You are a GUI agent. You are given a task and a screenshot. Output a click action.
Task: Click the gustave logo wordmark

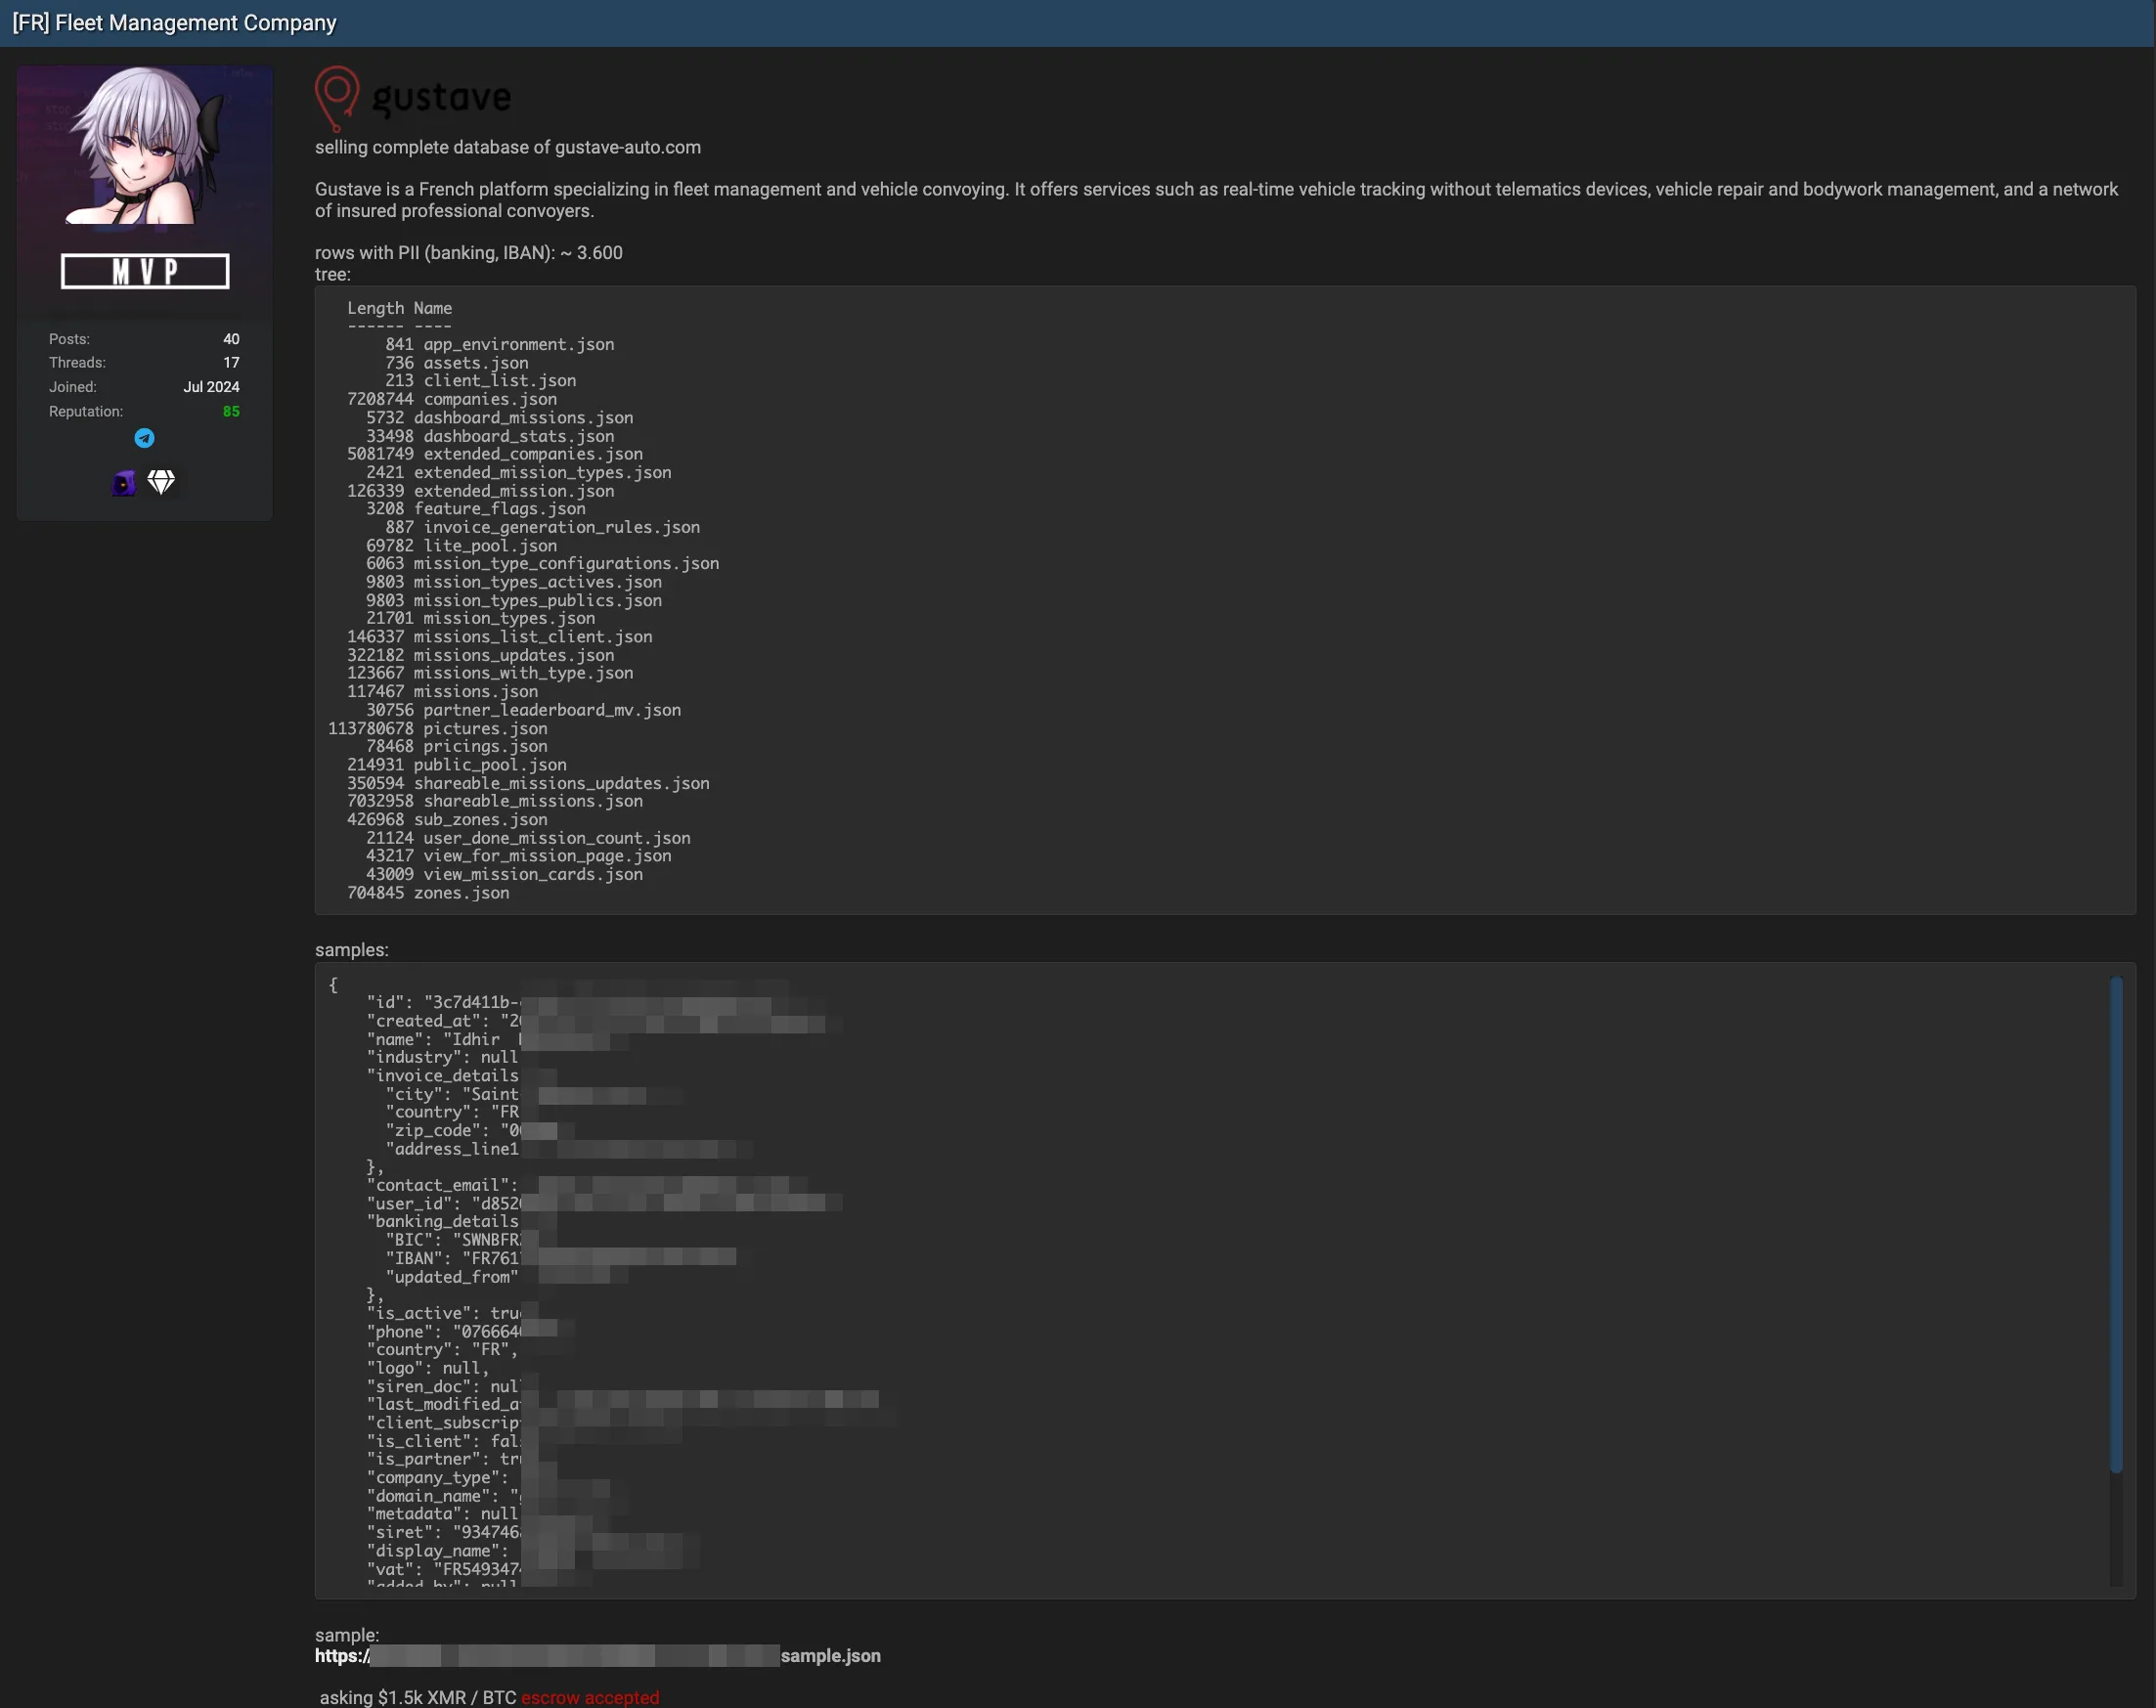pyautogui.click(x=441, y=98)
